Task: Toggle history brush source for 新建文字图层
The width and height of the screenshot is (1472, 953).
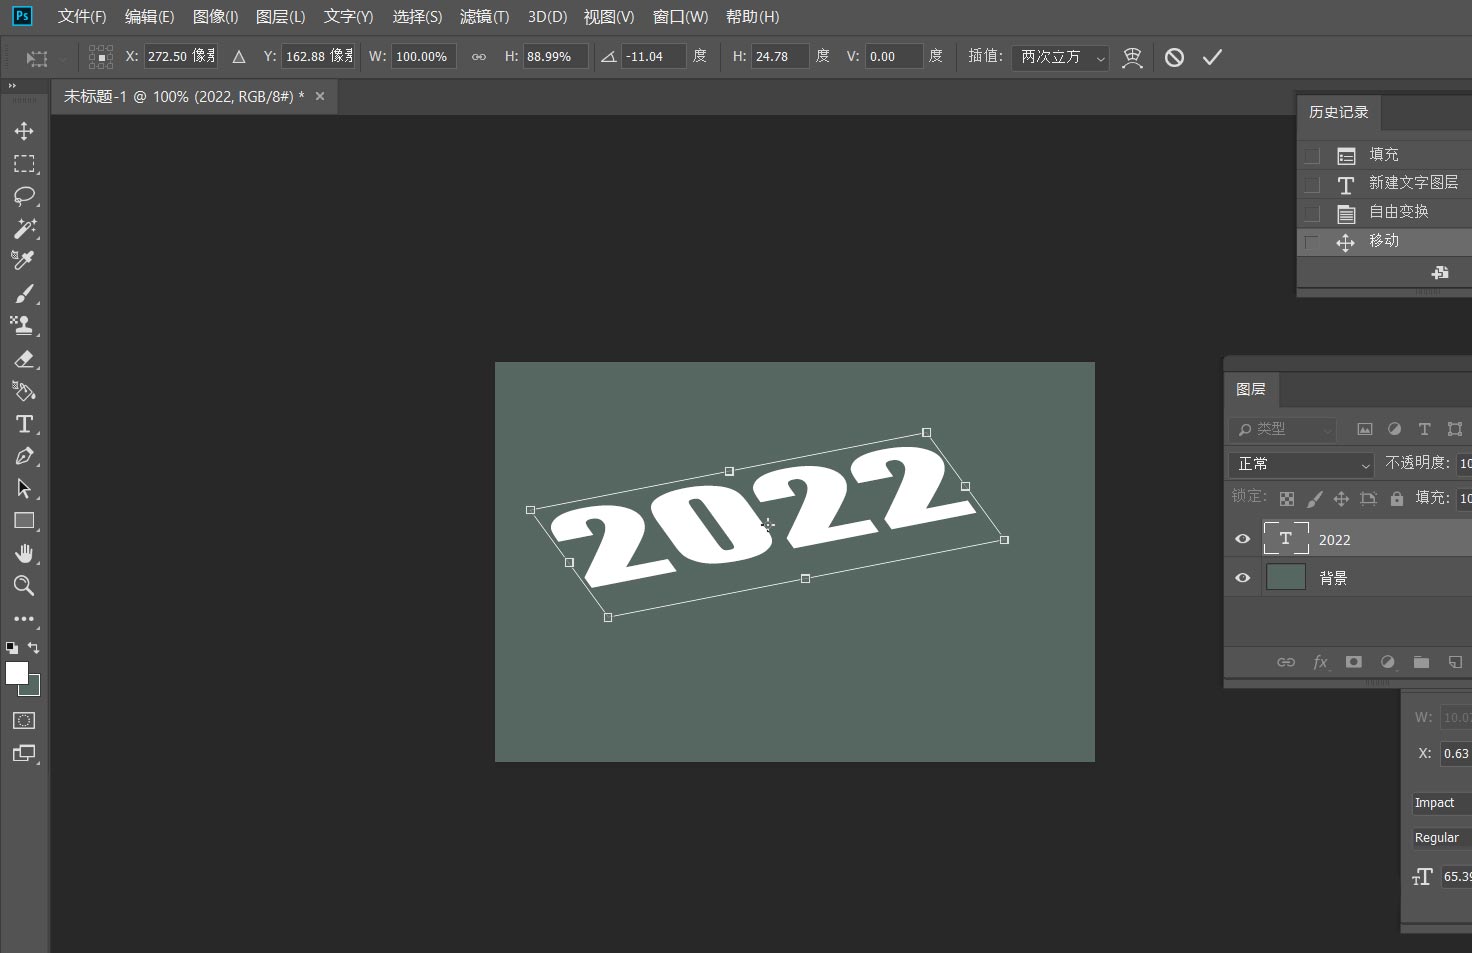Action: 1312,185
